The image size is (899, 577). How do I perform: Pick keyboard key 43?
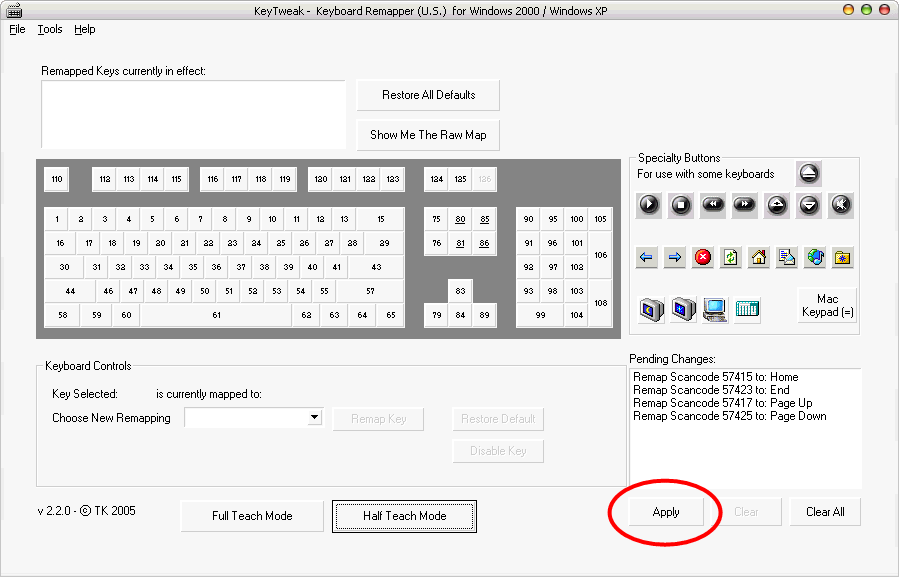[376, 267]
